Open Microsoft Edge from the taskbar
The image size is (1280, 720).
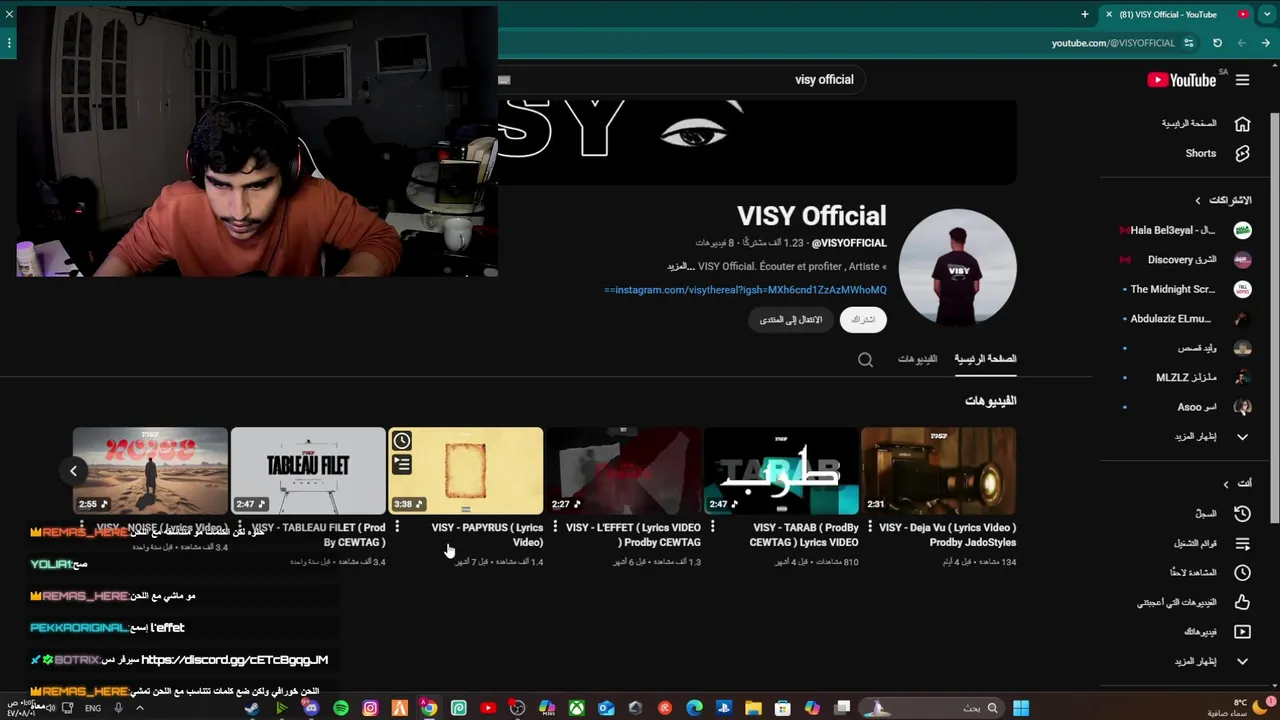pos(694,708)
